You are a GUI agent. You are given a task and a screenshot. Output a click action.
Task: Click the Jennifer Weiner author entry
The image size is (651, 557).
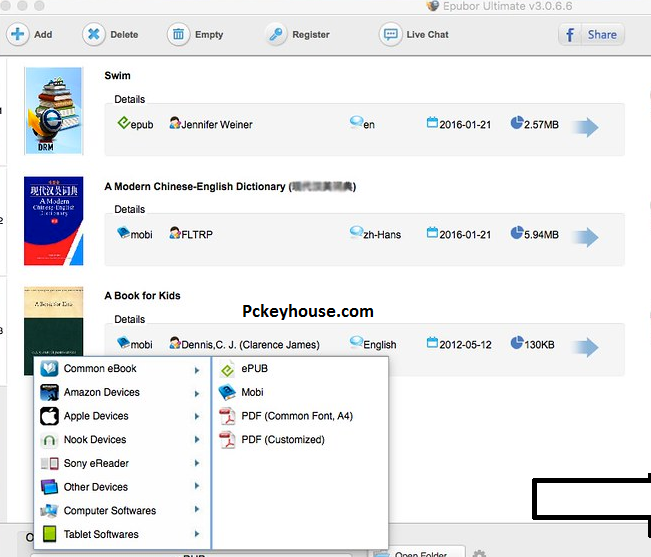tap(211, 124)
